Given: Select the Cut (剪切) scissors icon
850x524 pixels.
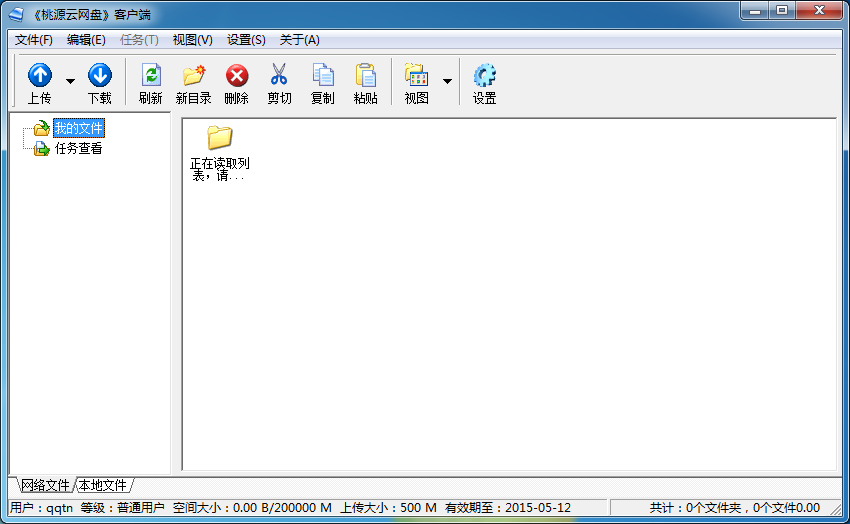Looking at the screenshot, I should (x=279, y=77).
